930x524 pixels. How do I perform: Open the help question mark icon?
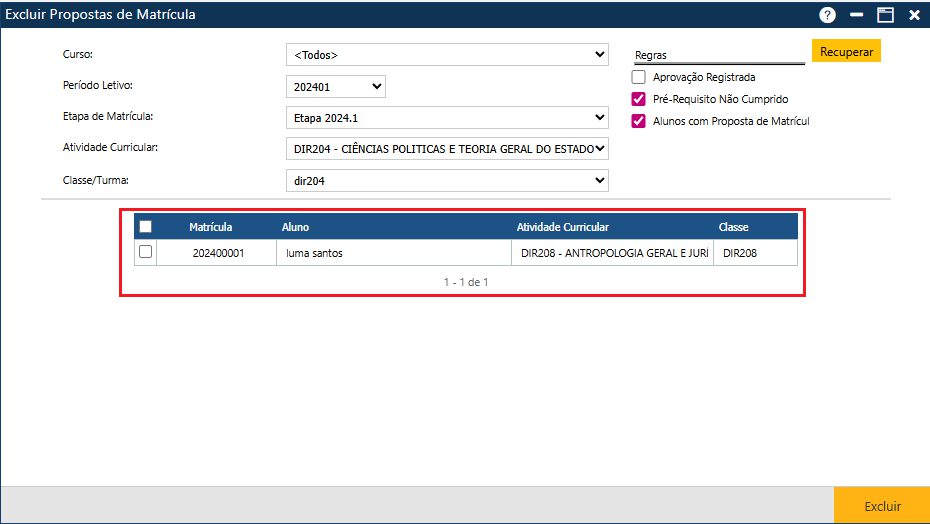click(827, 15)
